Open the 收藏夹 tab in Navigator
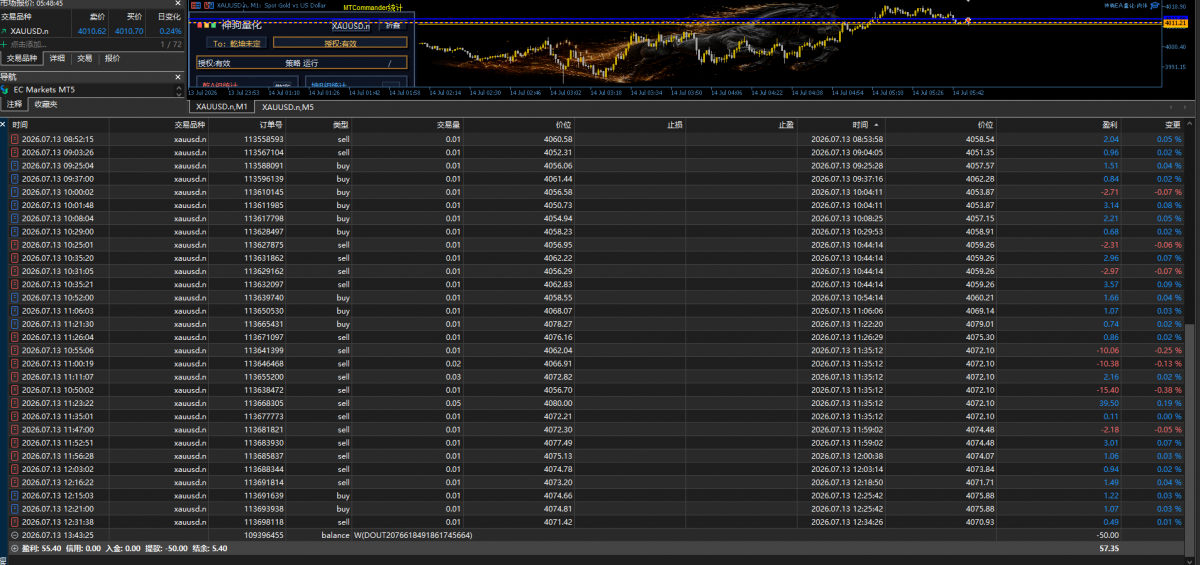 point(46,104)
